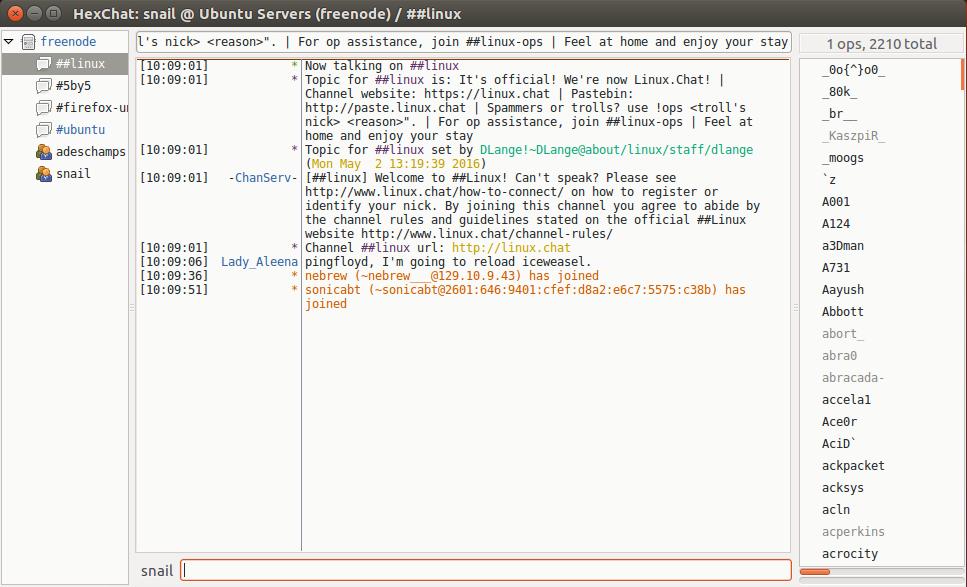Select user accela1 in the list
Screen dimensions: 967x587
(x=846, y=400)
